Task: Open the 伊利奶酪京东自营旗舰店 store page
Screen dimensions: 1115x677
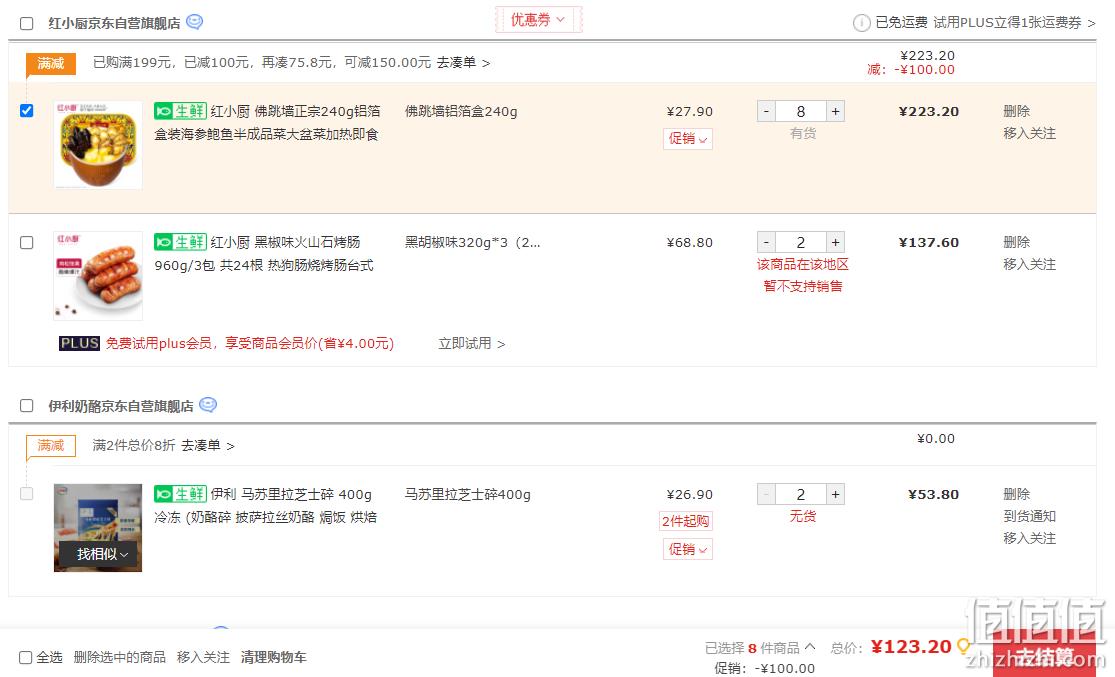Action: click(121, 406)
